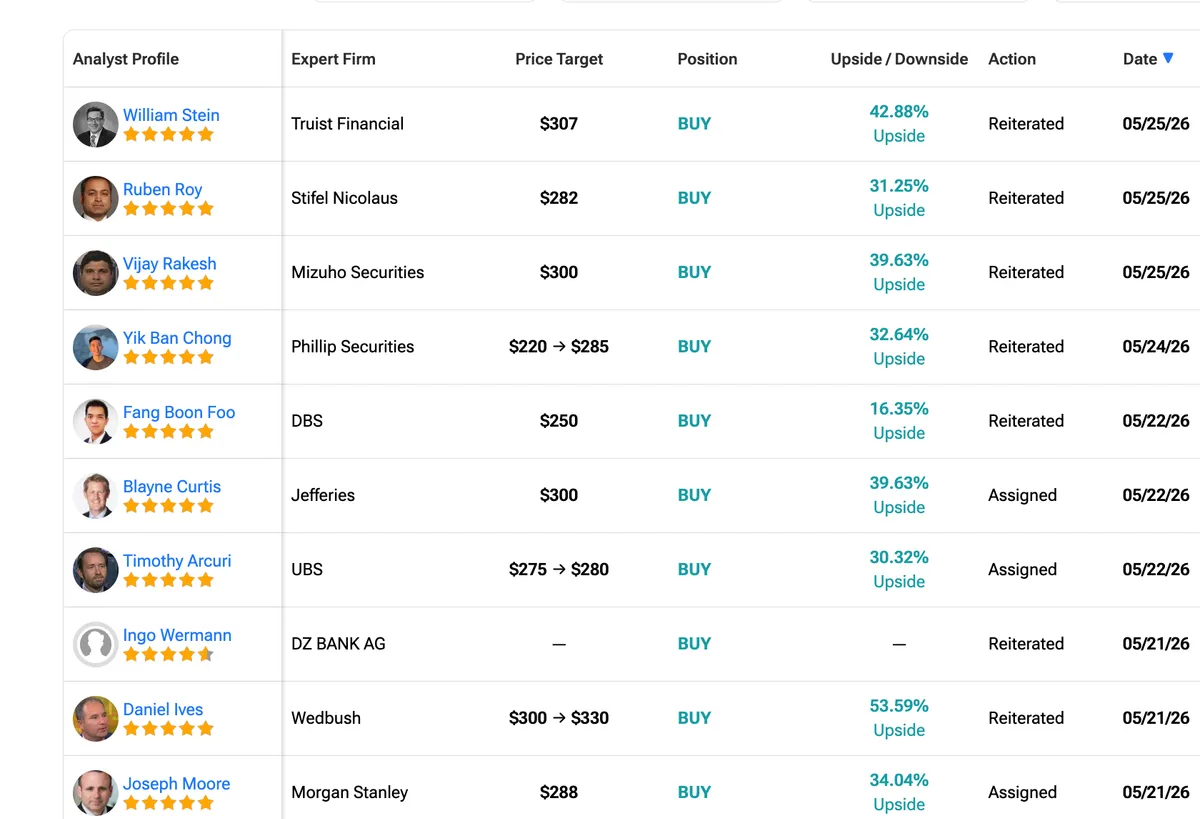Image resolution: width=1200 pixels, height=819 pixels.
Task: Click Blayne Curtis's star rating
Action: [169, 506]
